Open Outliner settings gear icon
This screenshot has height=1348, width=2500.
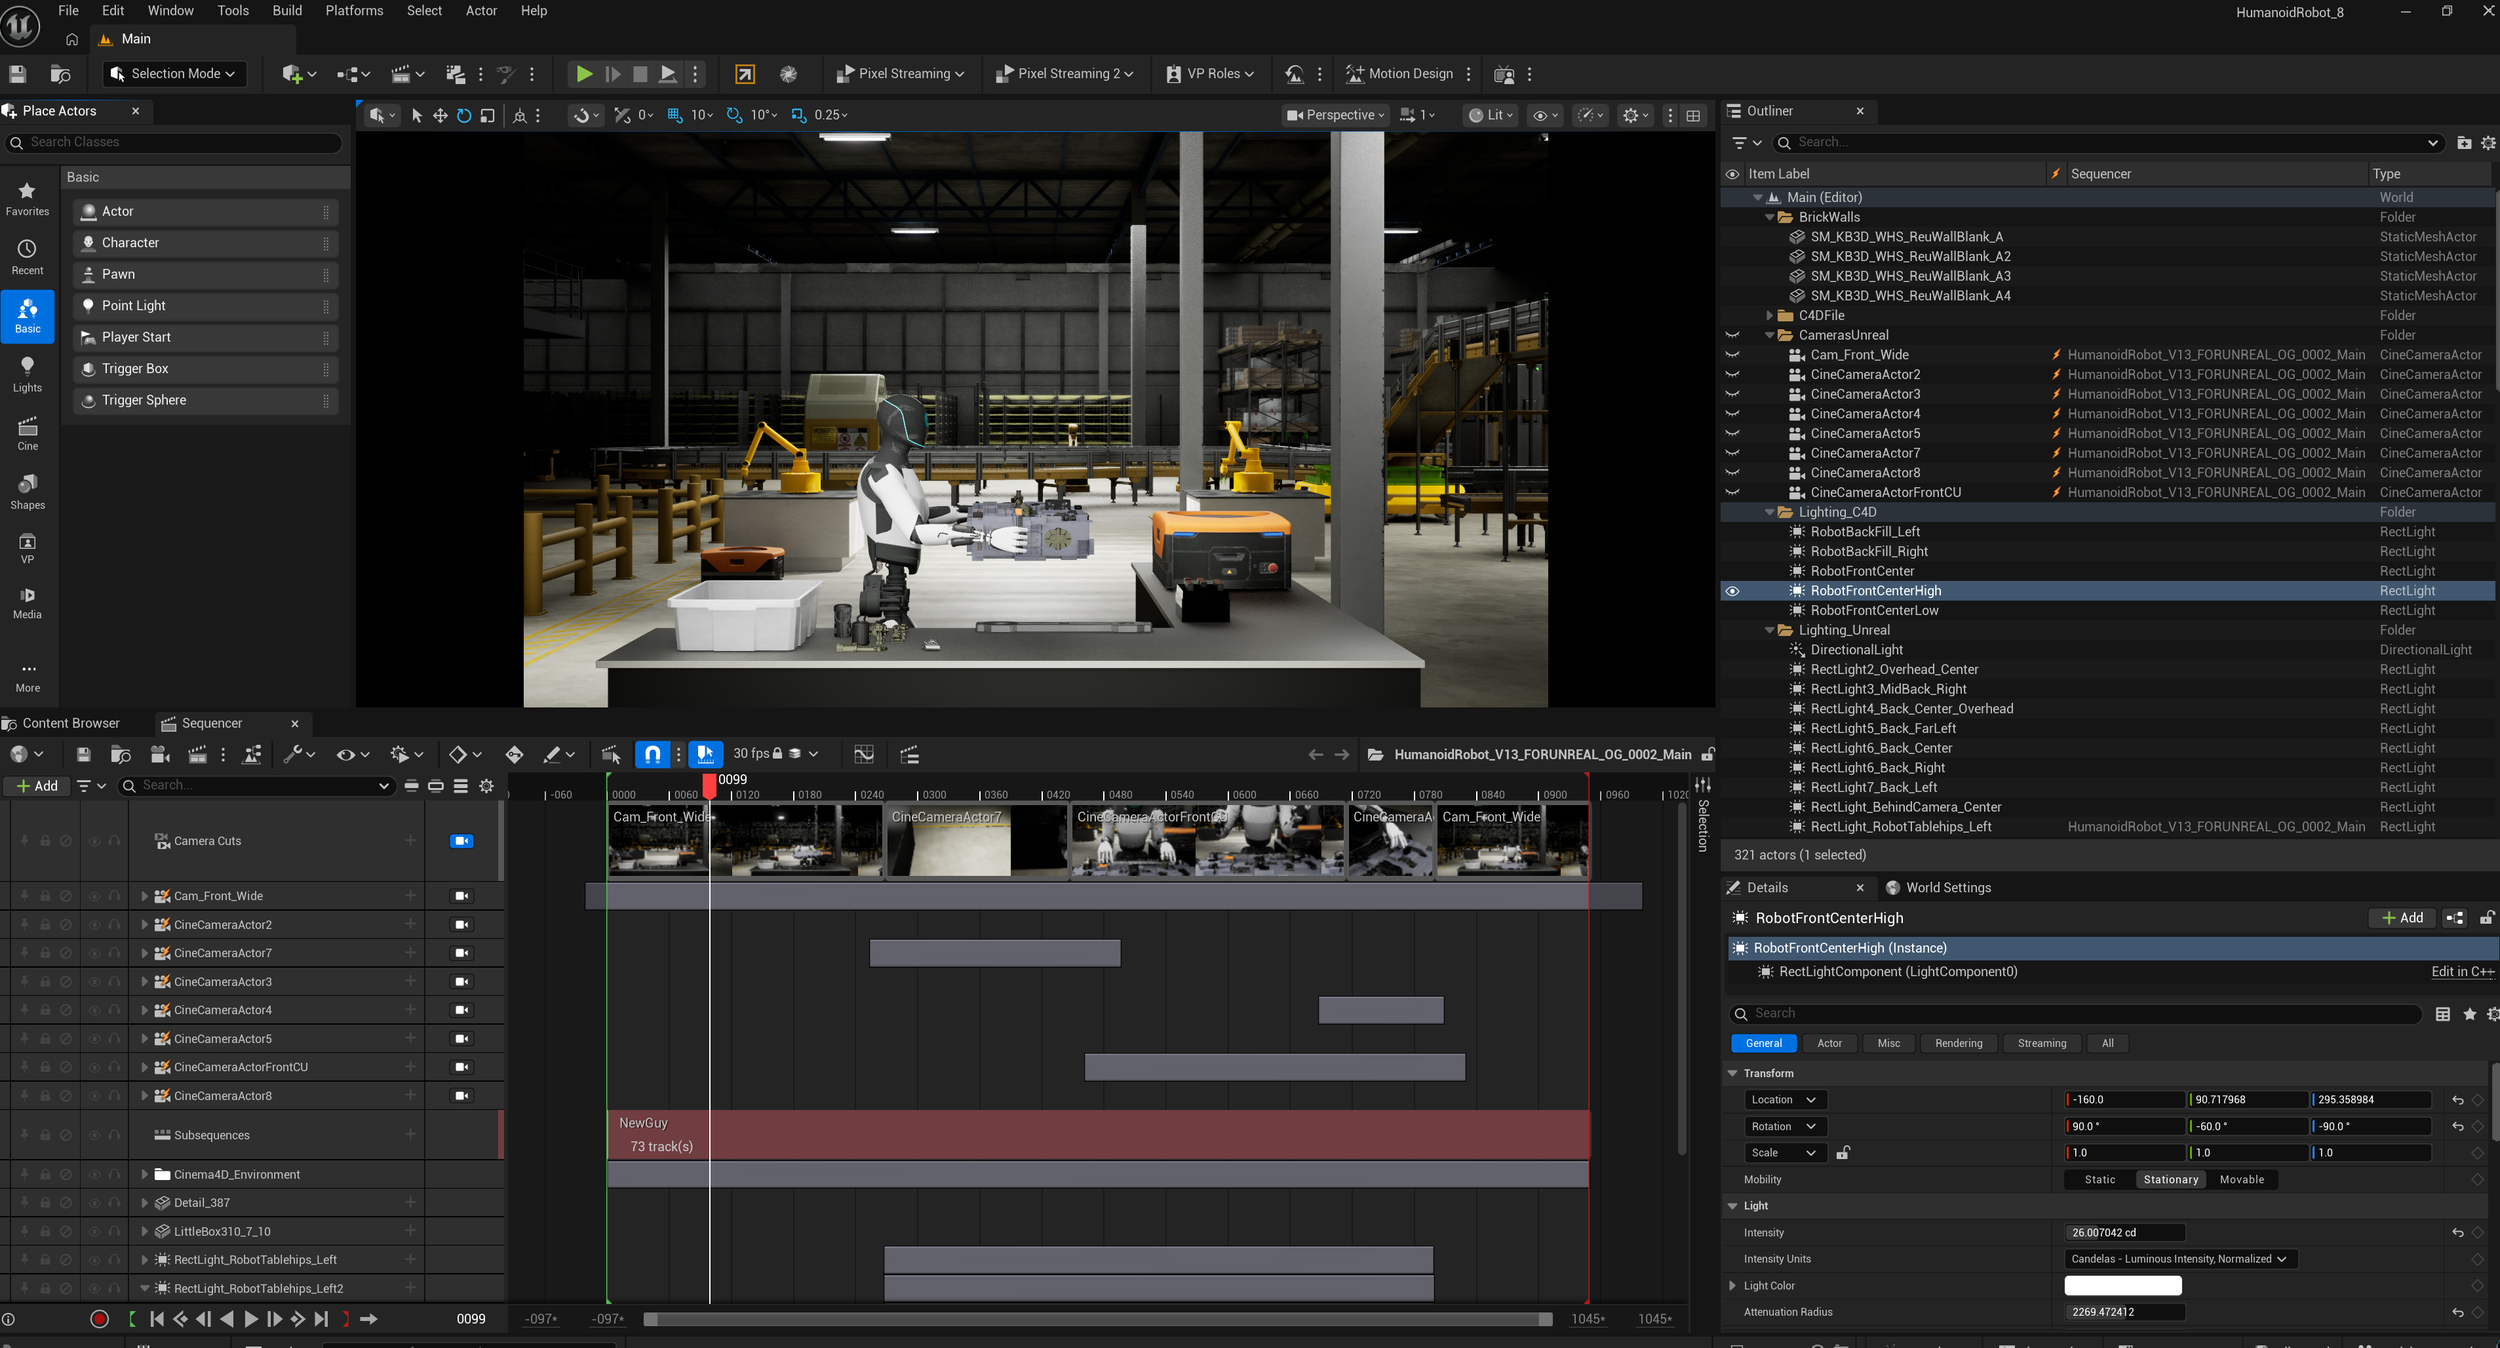(x=2488, y=143)
